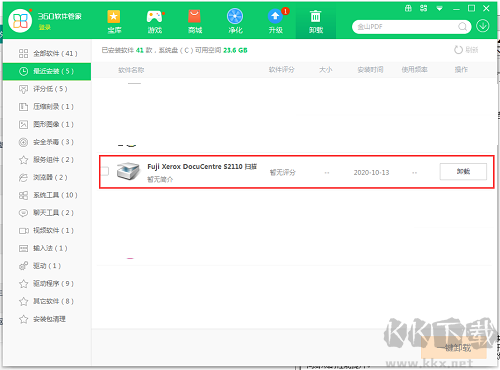This screenshot has height=370, width=500.
Task: Open the 宝库 star icon tab
Action: coord(114,21)
